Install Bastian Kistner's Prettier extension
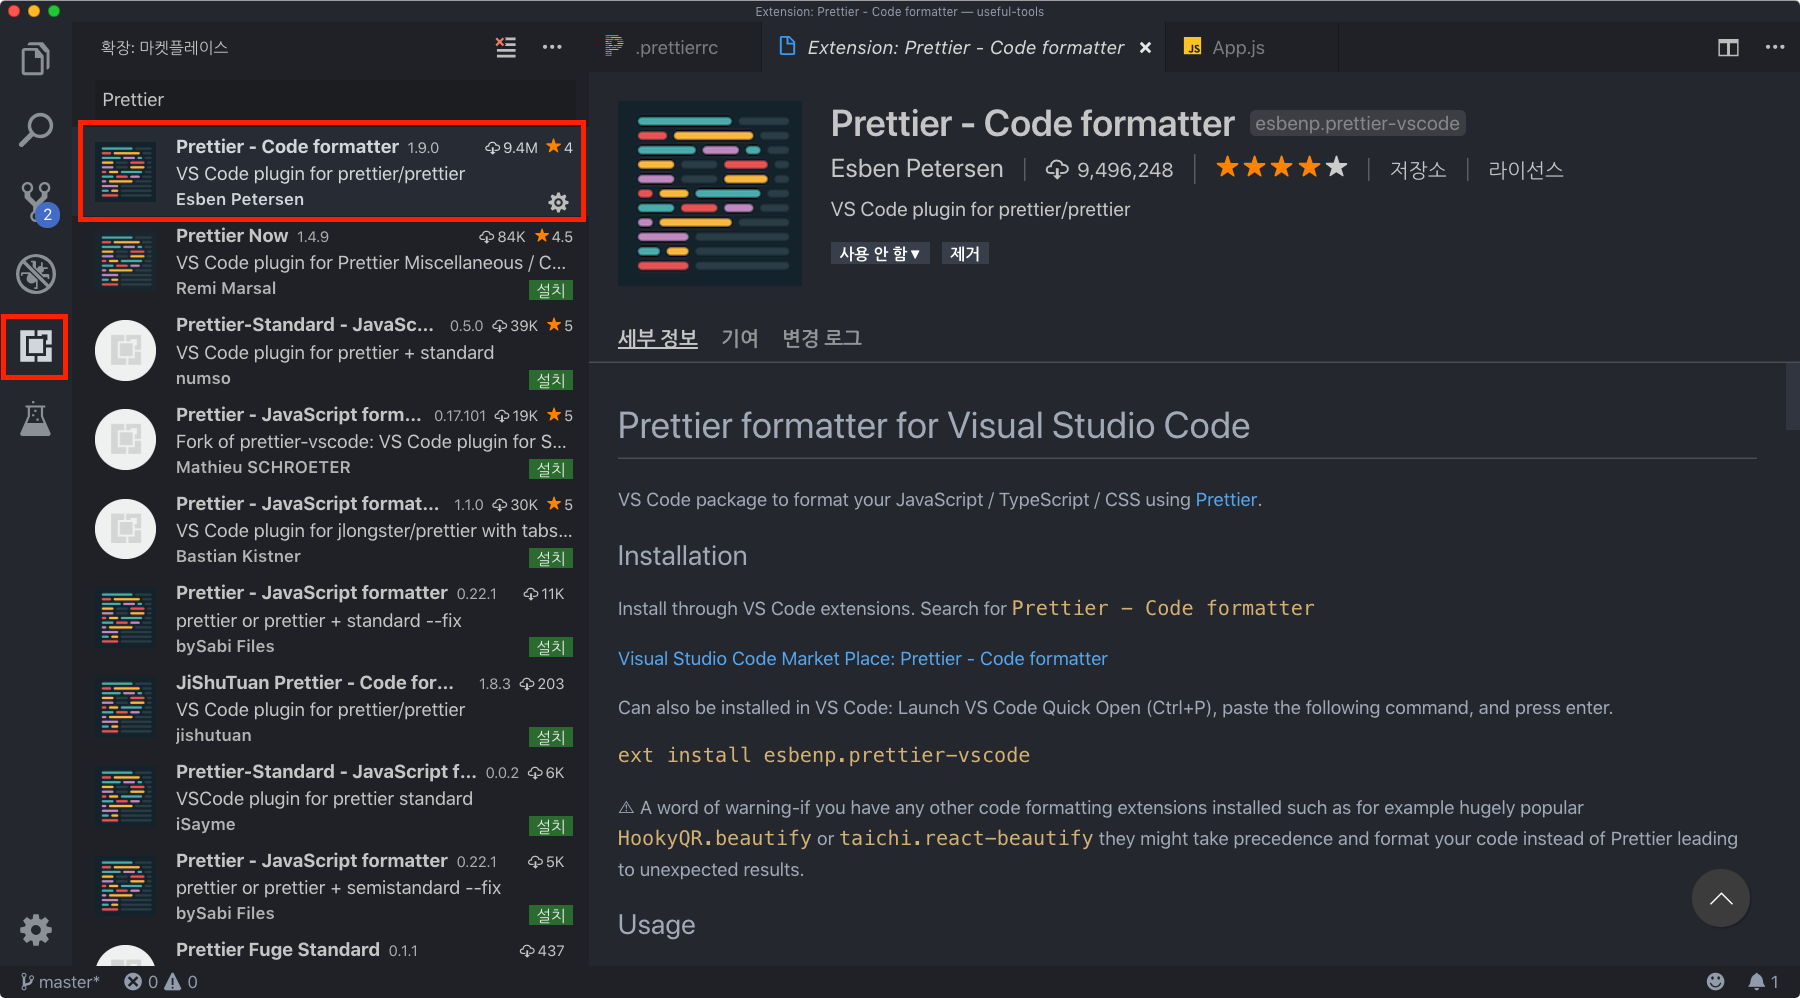Screen dimensions: 1800x998 coord(551,558)
